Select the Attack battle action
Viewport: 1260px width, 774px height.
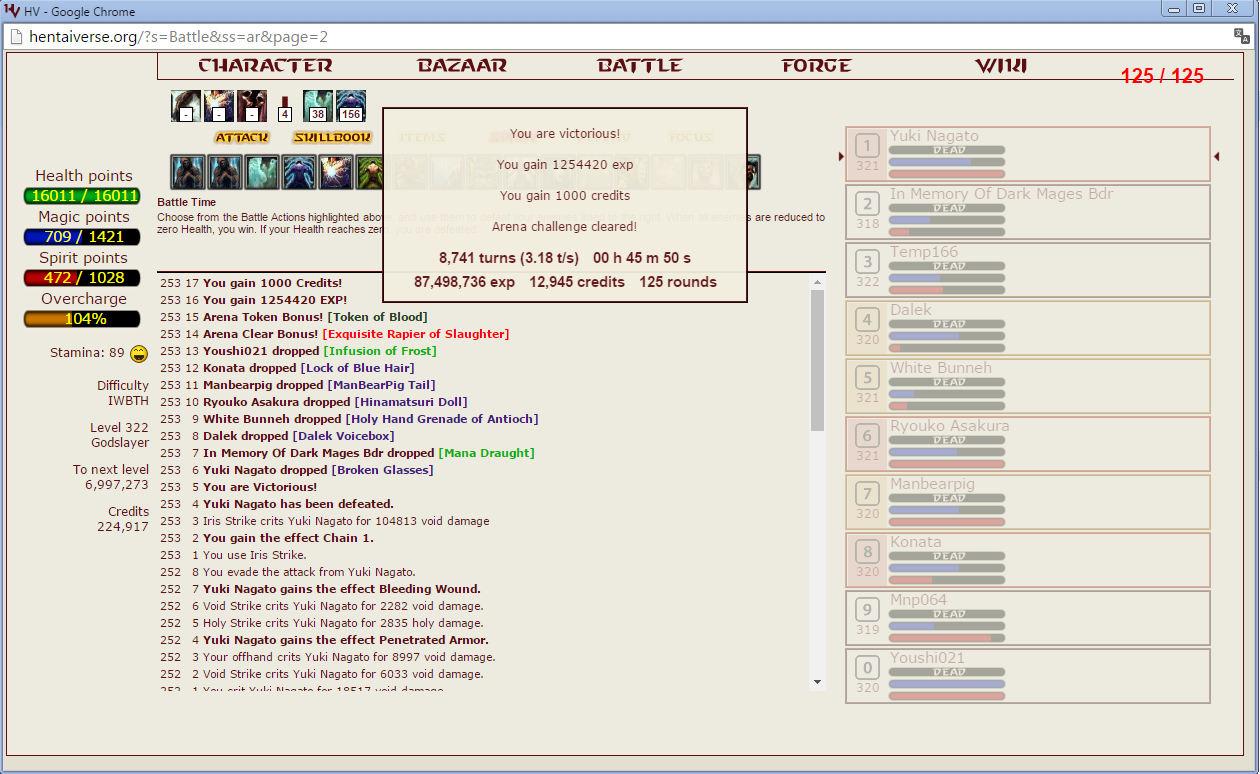(x=241, y=137)
